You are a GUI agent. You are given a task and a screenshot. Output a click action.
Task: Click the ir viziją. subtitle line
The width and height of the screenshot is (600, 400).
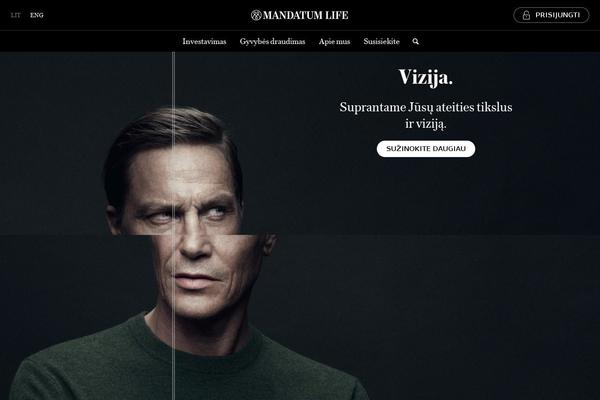click(x=426, y=124)
